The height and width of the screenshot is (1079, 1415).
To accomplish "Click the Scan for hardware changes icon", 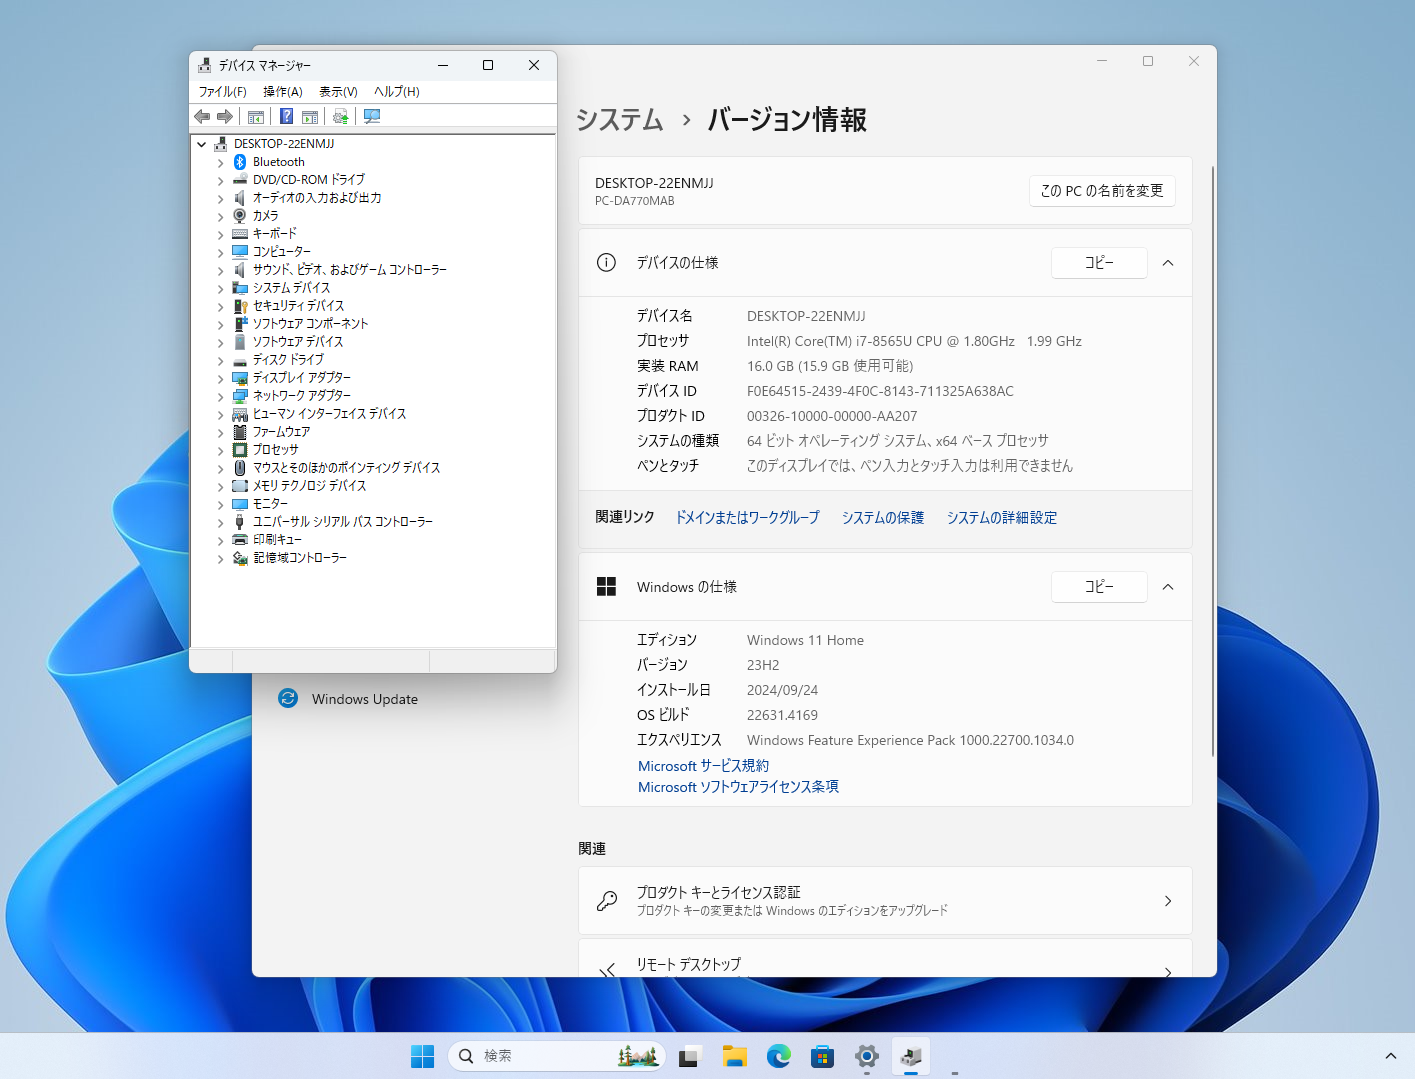I will (x=372, y=117).
